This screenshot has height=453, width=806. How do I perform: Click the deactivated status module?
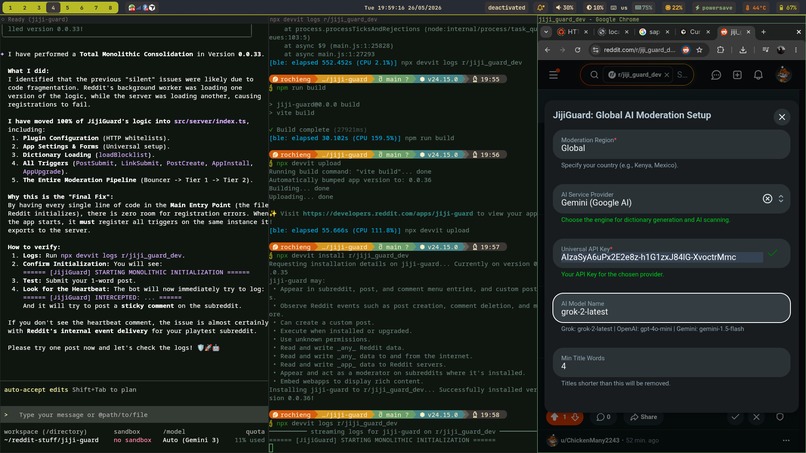[x=506, y=8]
